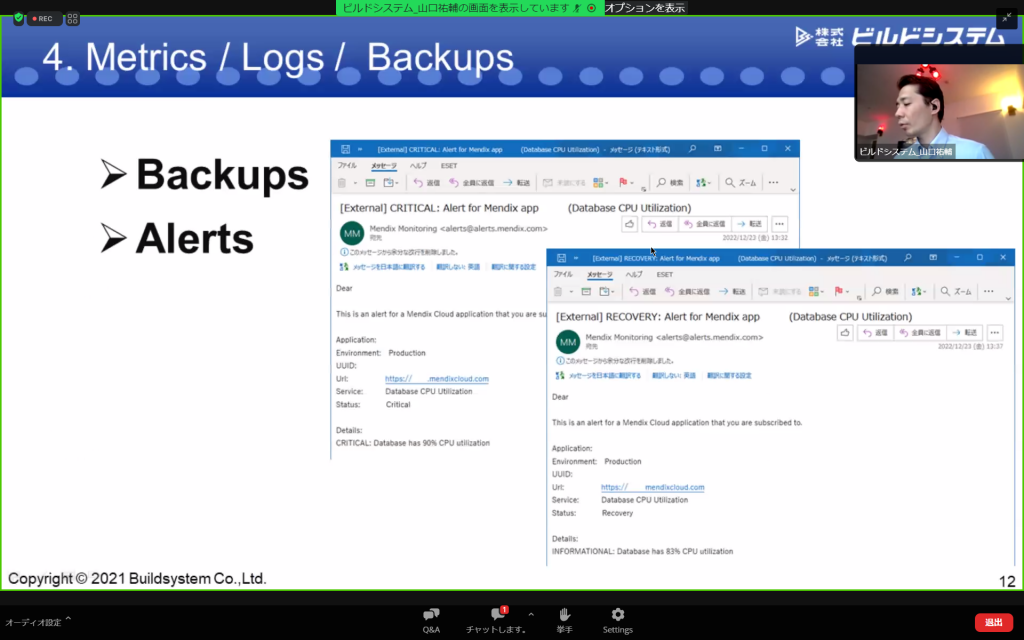This screenshot has height=640, width=1024.
Task: Select the speaker video thumbnail
Action: pos(938,112)
